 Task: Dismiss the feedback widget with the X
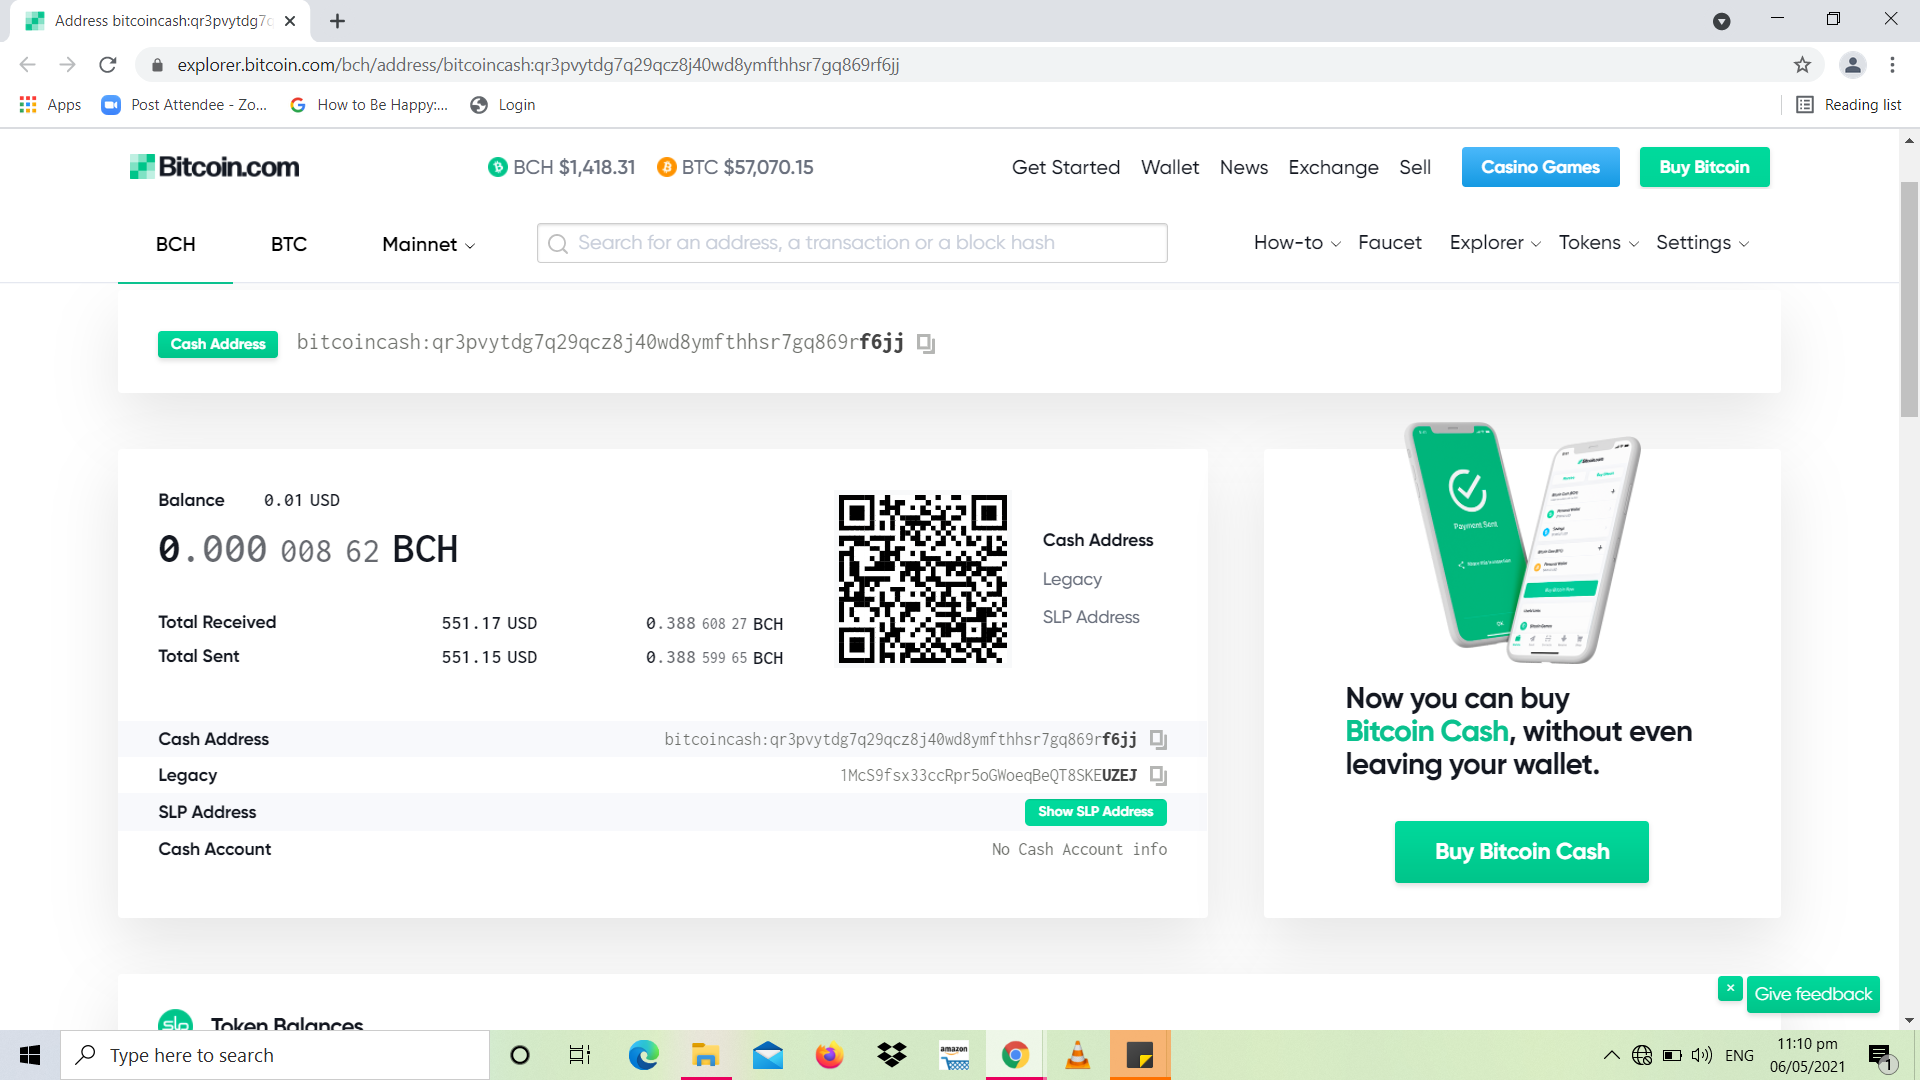click(x=1730, y=988)
